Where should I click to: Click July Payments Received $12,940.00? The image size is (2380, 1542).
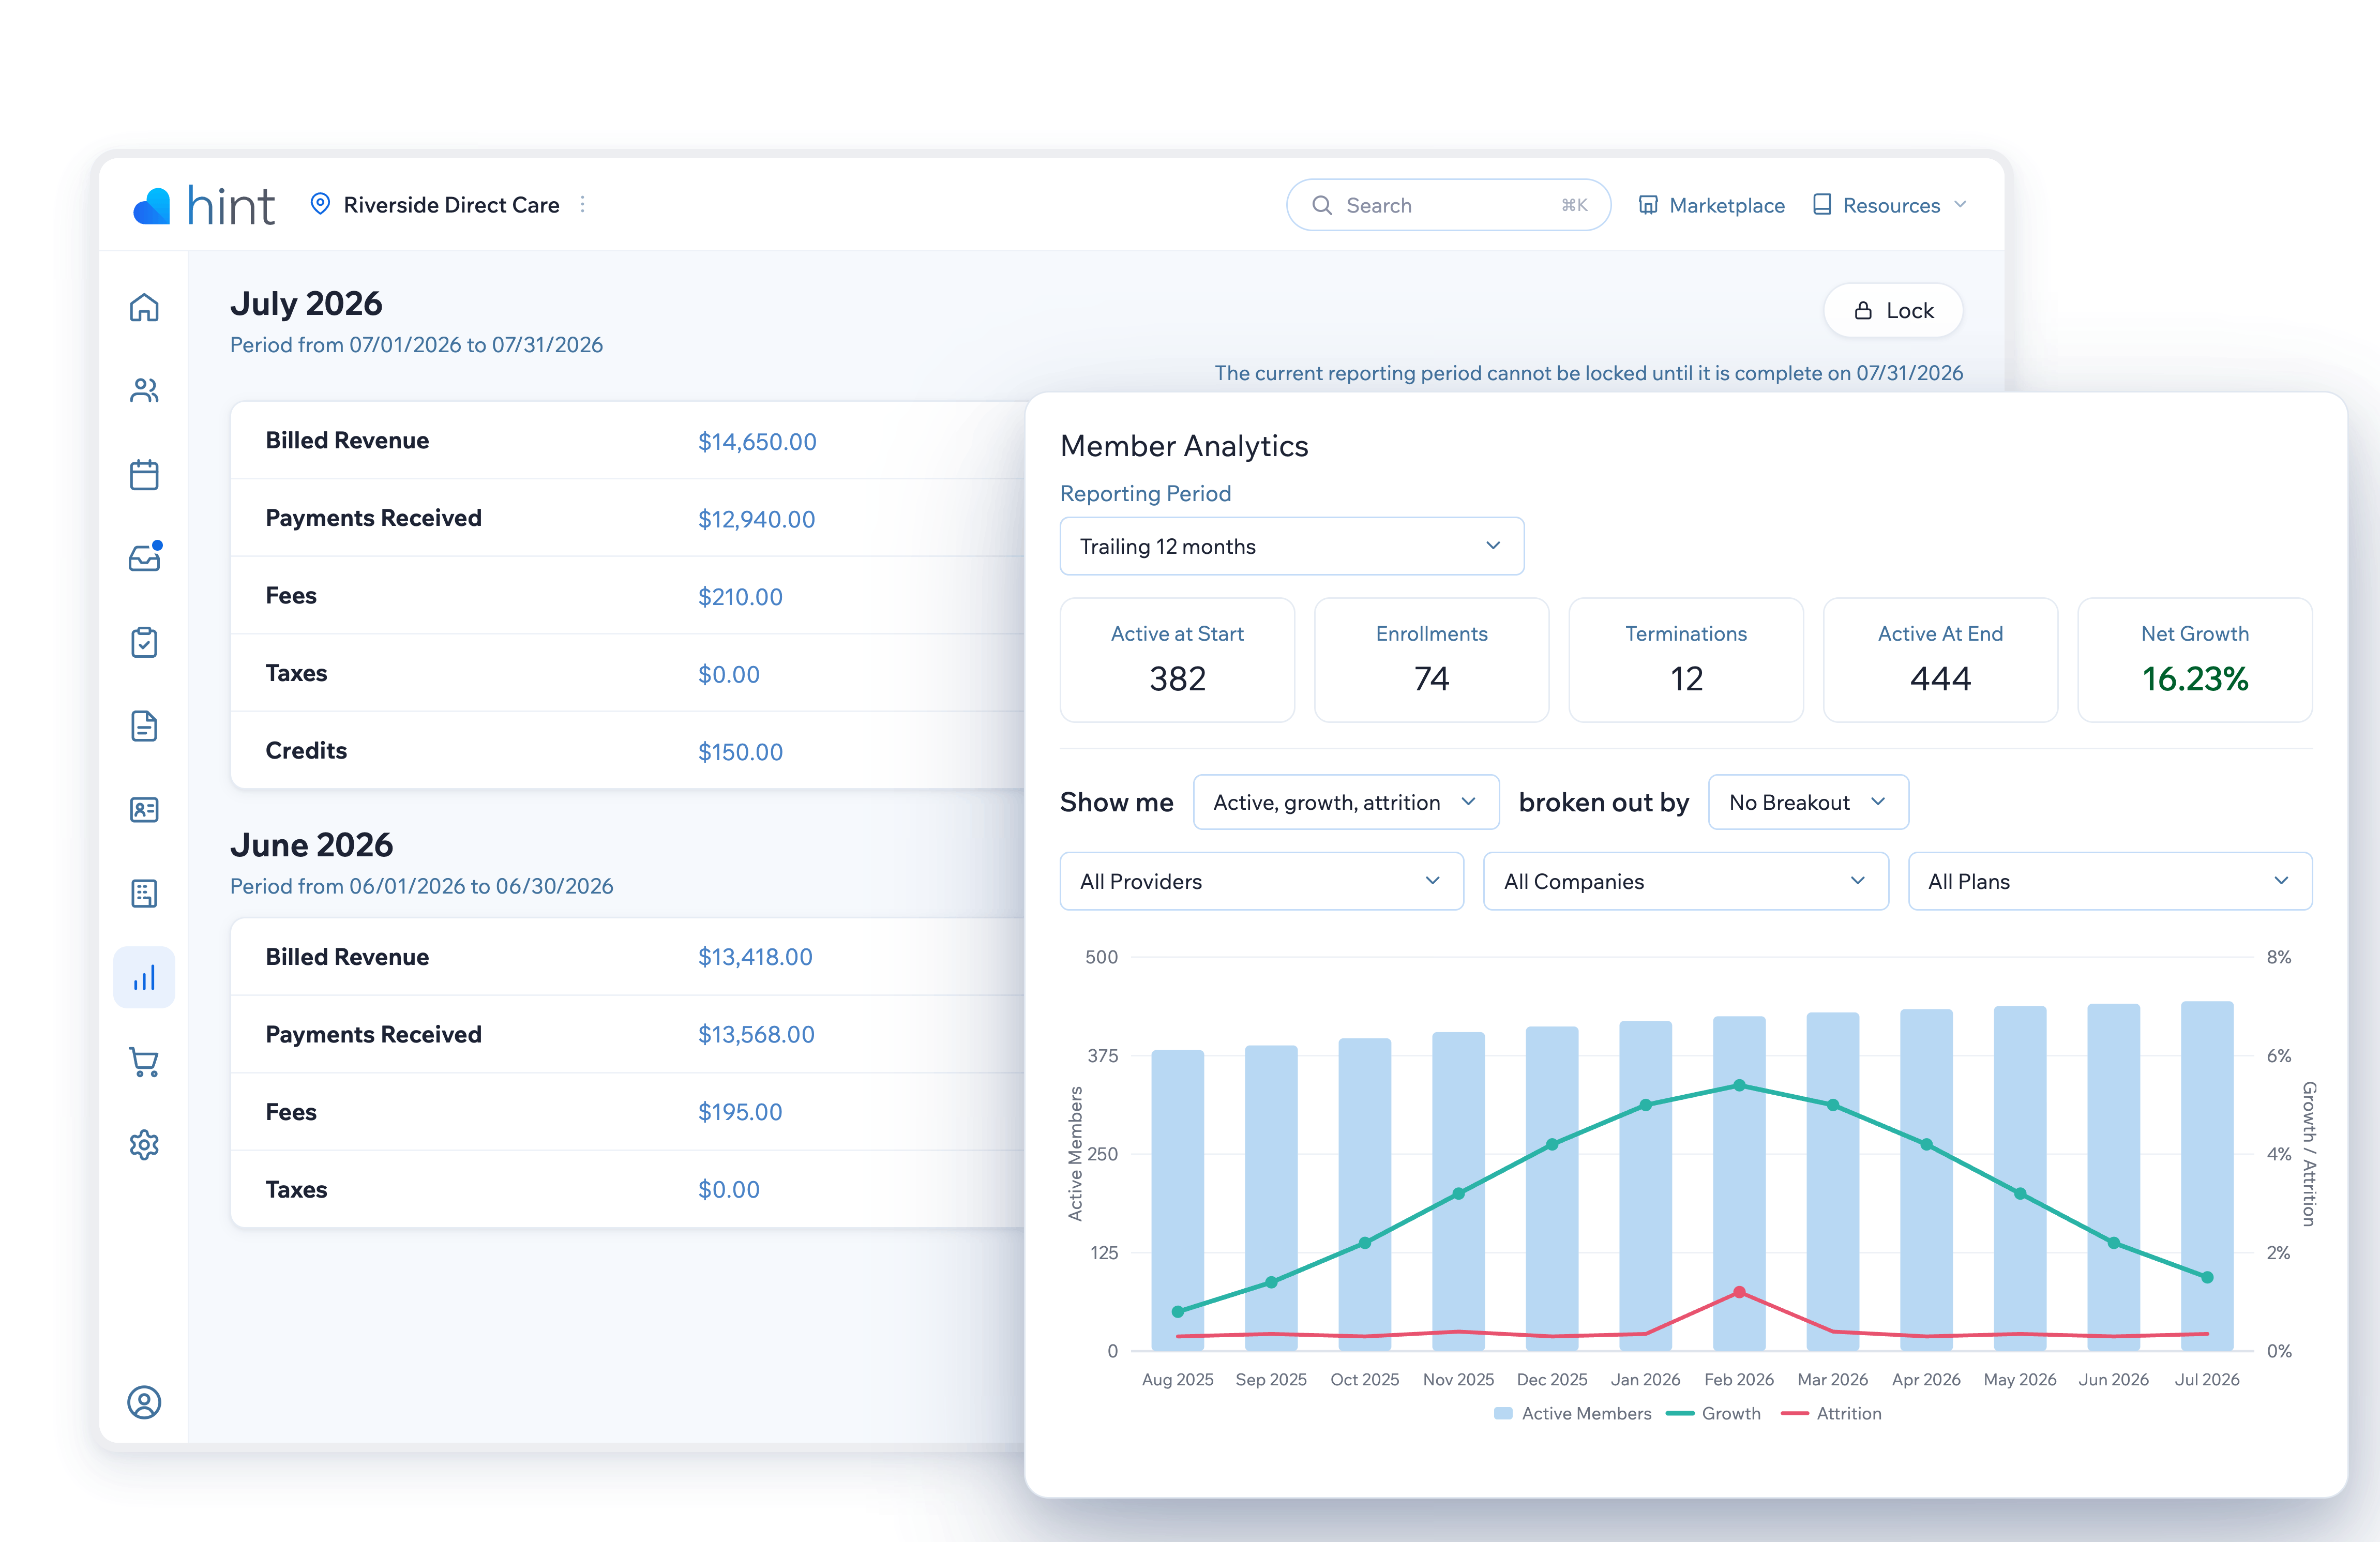click(756, 519)
